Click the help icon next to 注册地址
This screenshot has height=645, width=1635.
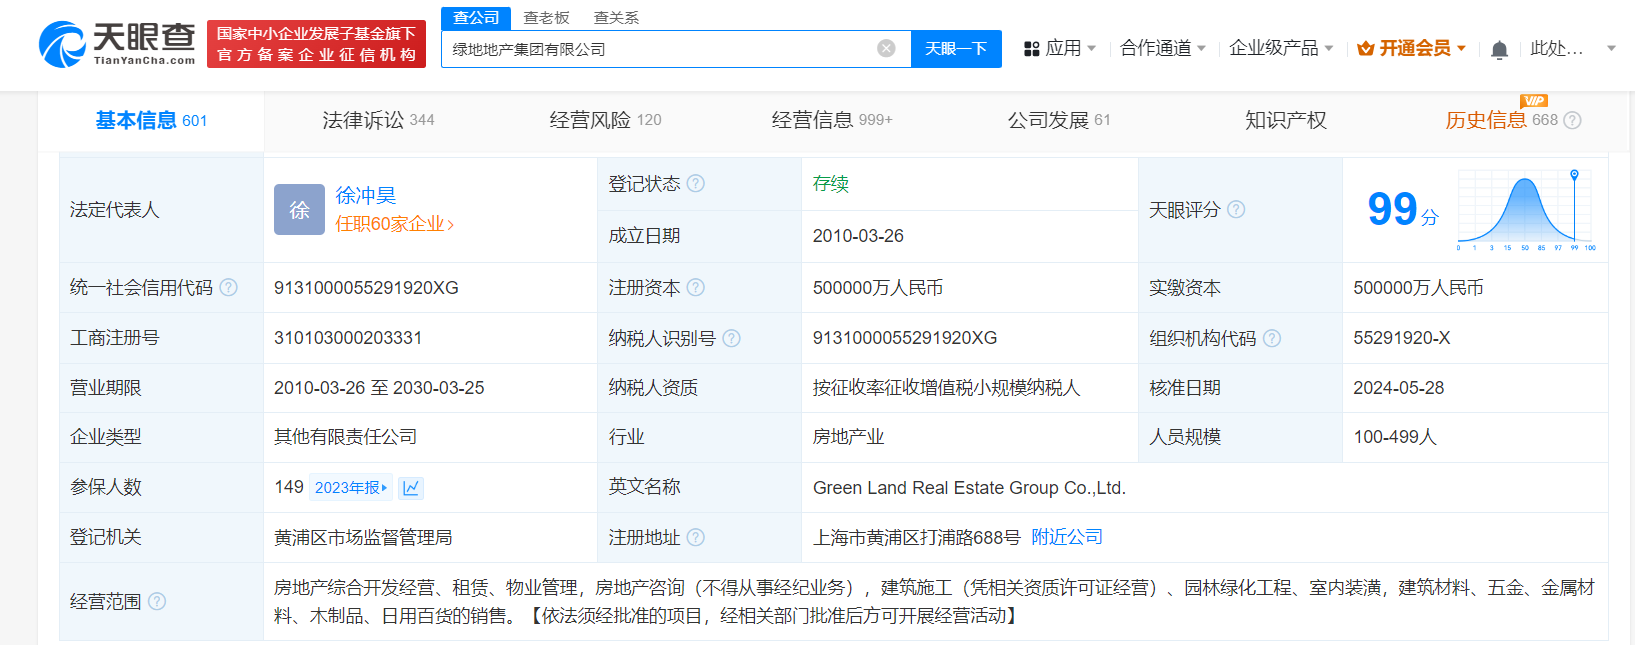[x=696, y=538]
